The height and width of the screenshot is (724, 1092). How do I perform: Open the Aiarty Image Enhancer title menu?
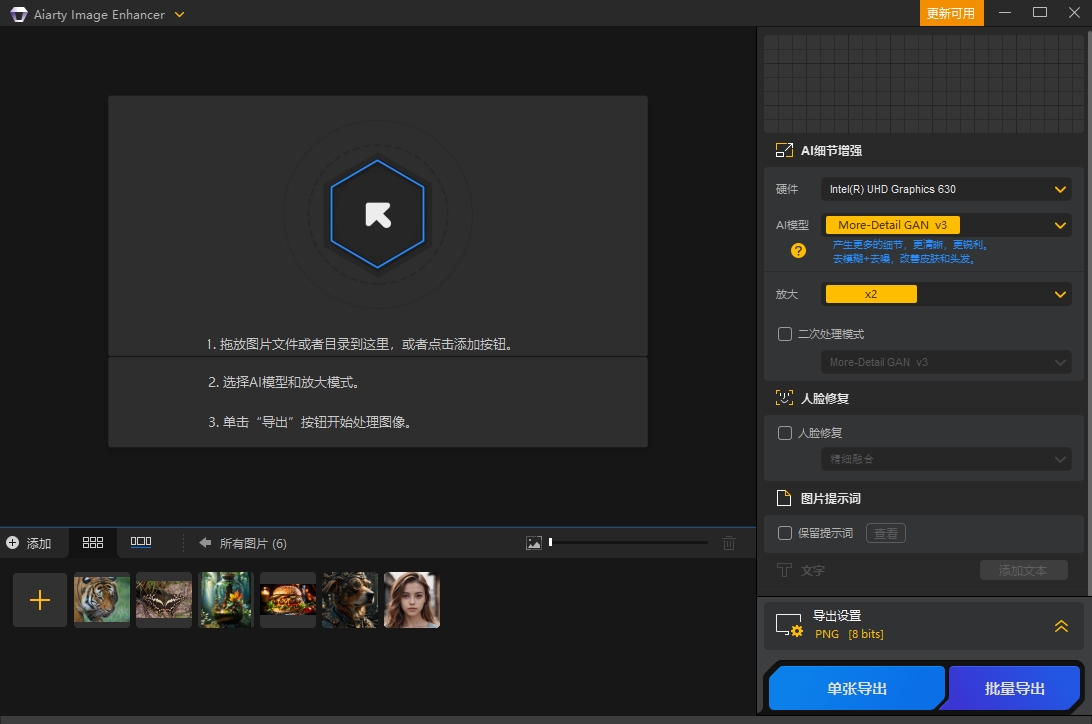click(x=179, y=15)
